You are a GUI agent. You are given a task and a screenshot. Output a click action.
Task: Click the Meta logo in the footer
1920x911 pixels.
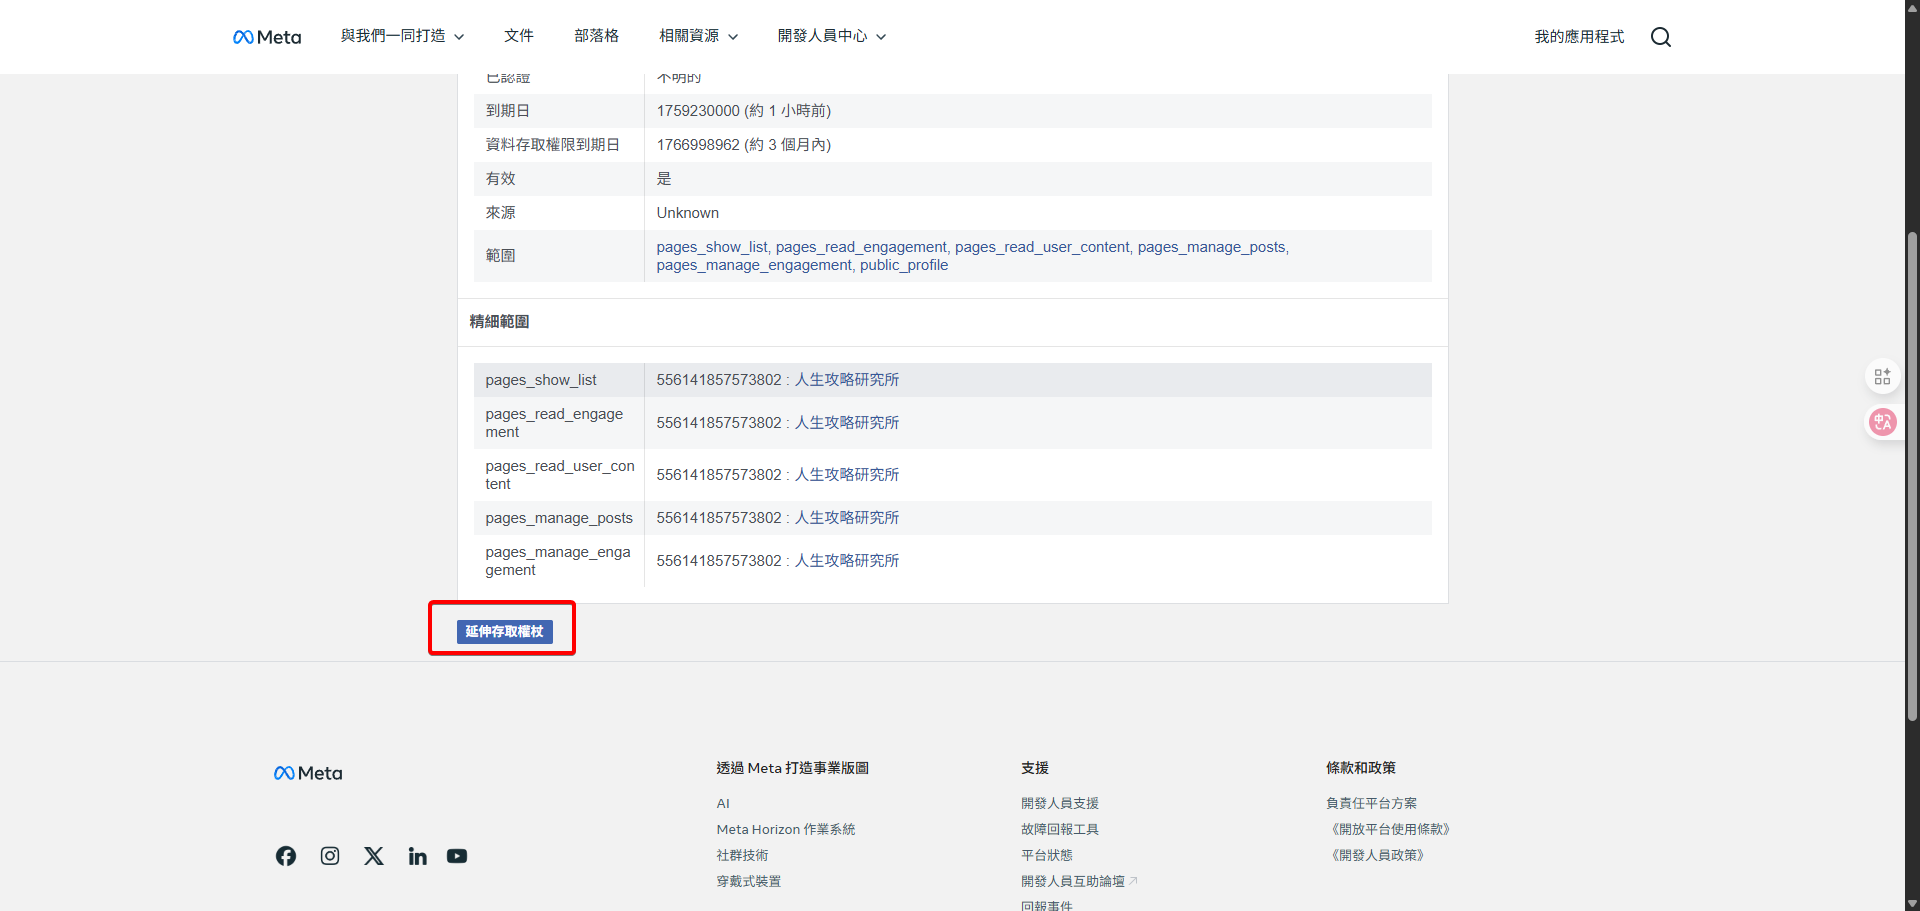pyautogui.click(x=307, y=772)
